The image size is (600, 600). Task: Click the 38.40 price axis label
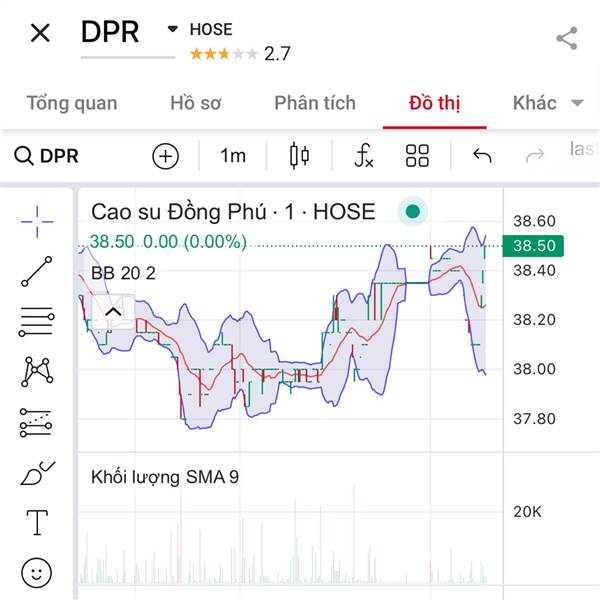534,271
